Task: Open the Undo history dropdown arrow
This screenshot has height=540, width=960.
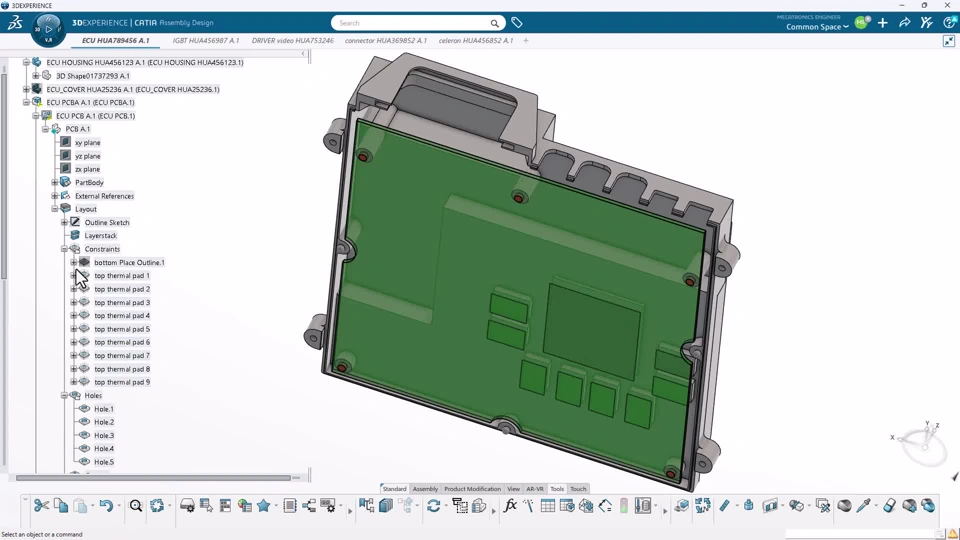Action: click(119, 506)
